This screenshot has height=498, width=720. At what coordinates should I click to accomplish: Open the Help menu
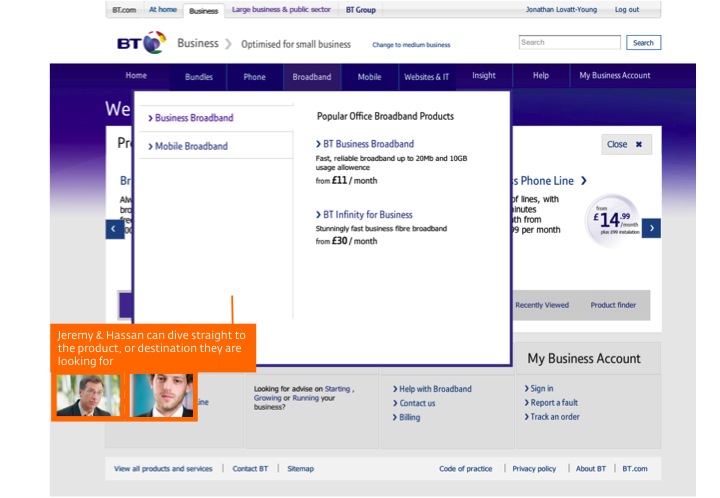click(541, 76)
